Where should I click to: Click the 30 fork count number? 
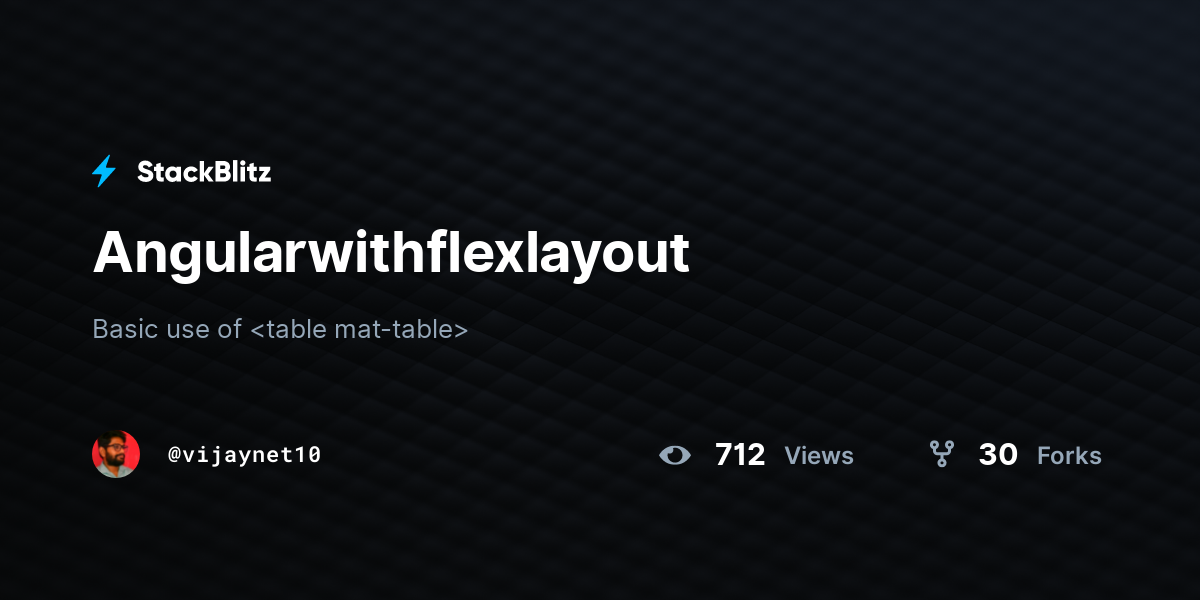998,455
